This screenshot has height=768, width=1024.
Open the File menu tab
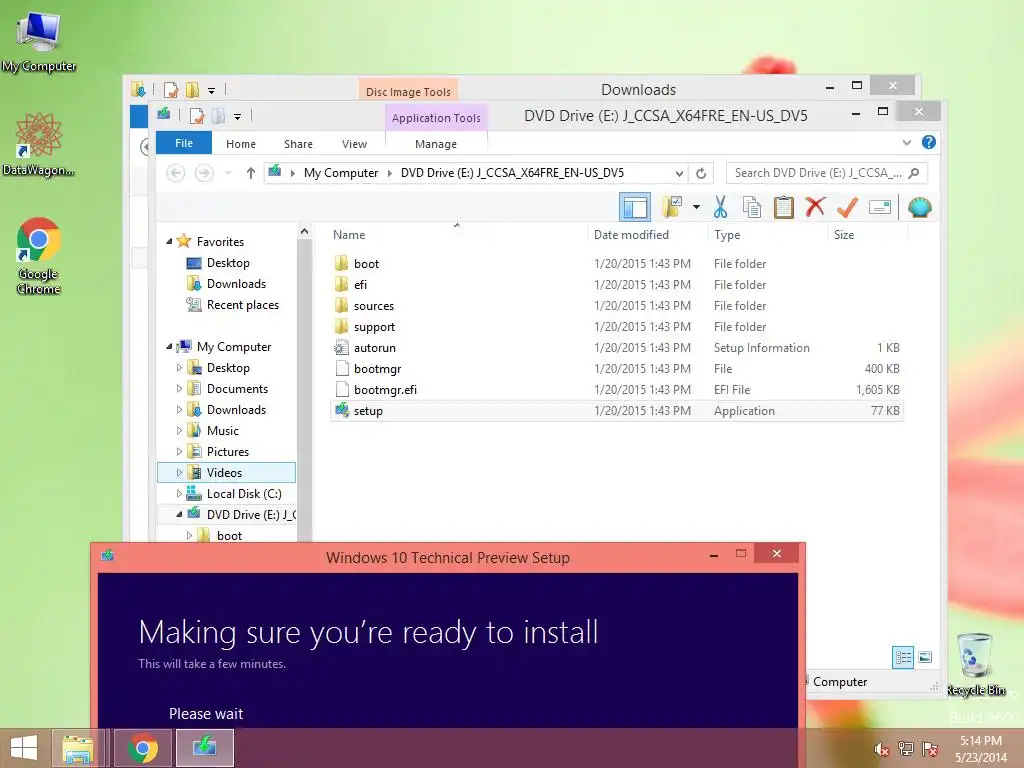tap(184, 143)
